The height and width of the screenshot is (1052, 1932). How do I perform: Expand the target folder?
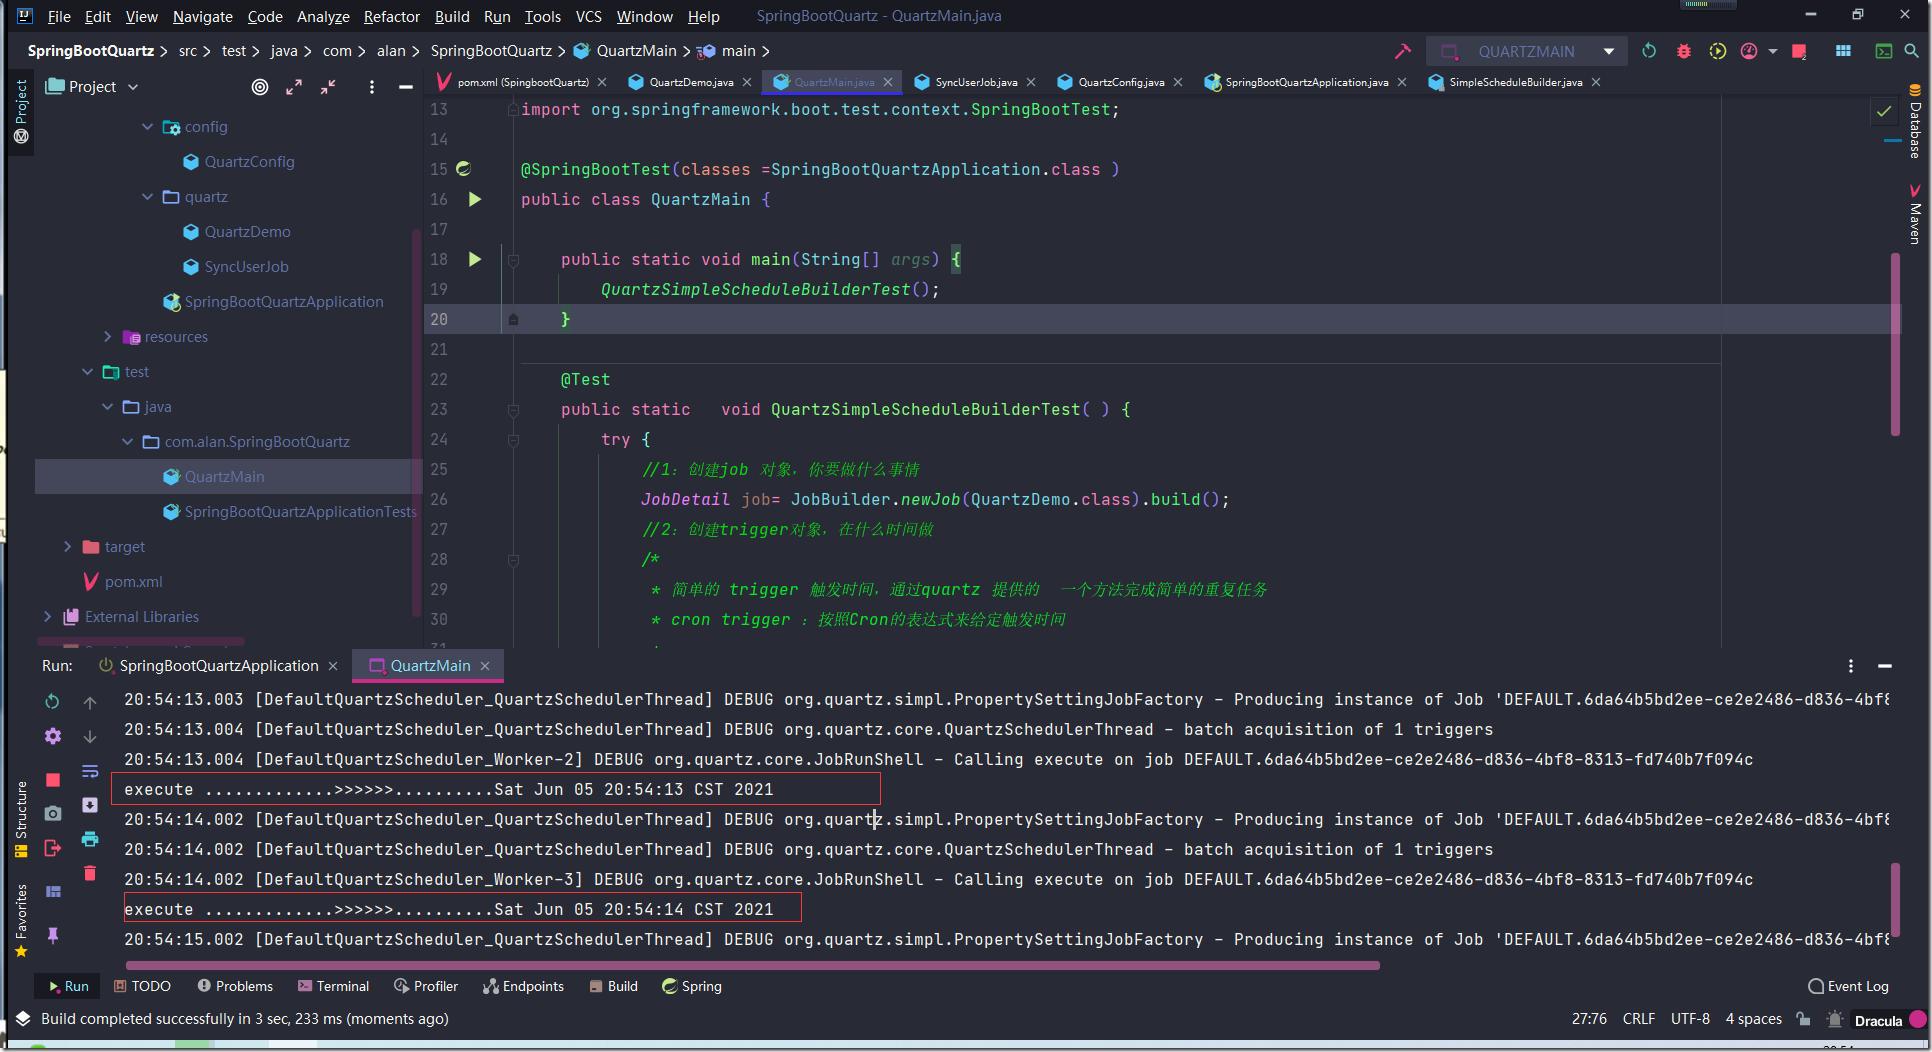[67, 547]
